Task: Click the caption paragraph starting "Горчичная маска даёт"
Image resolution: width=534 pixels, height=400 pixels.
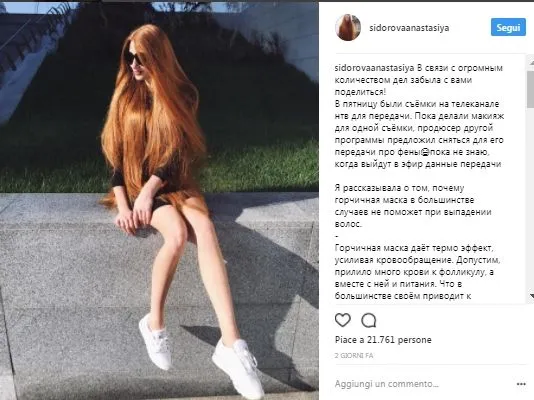Action: [417, 272]
